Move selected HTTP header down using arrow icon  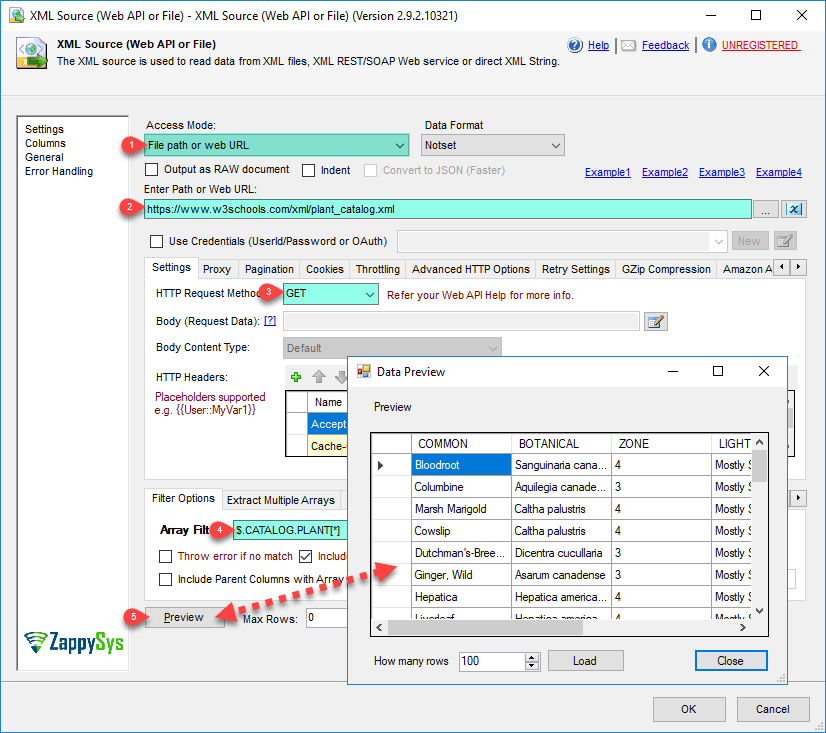[x=341, y=377]
